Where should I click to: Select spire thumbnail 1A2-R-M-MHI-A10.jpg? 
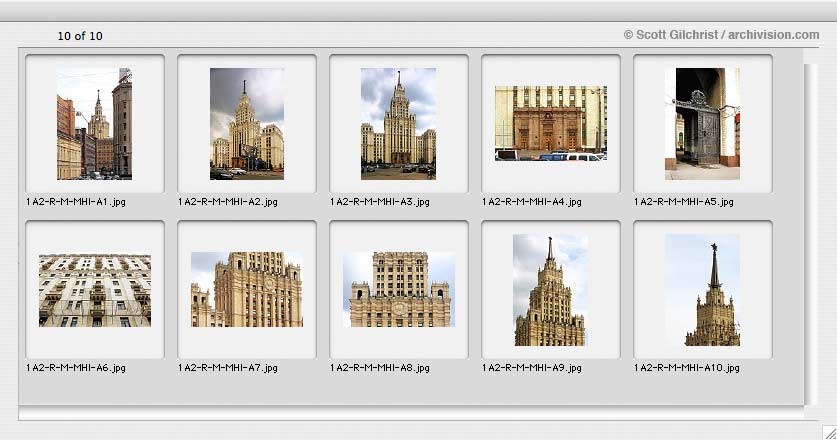click(702, 290)
